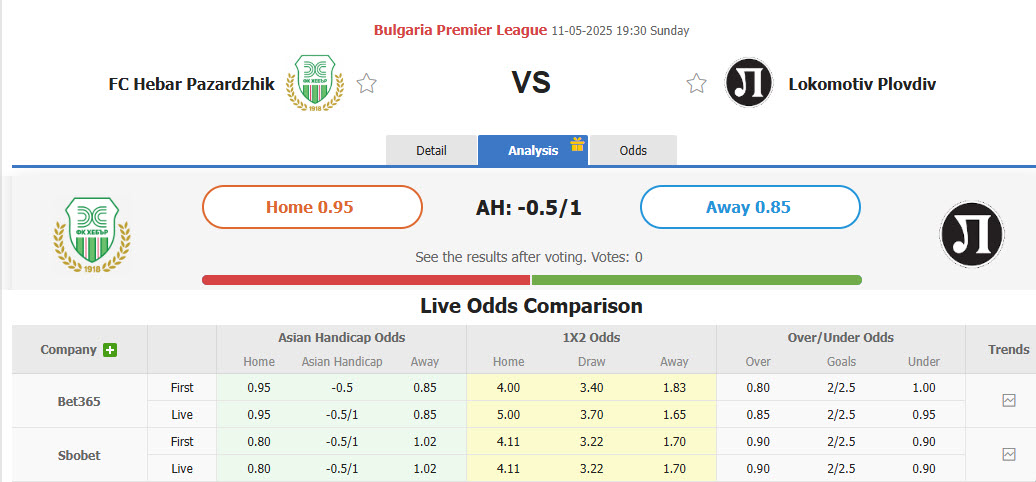Click the green away vote bar
This screenshot has height=482, width=1036.
[696, 280]
